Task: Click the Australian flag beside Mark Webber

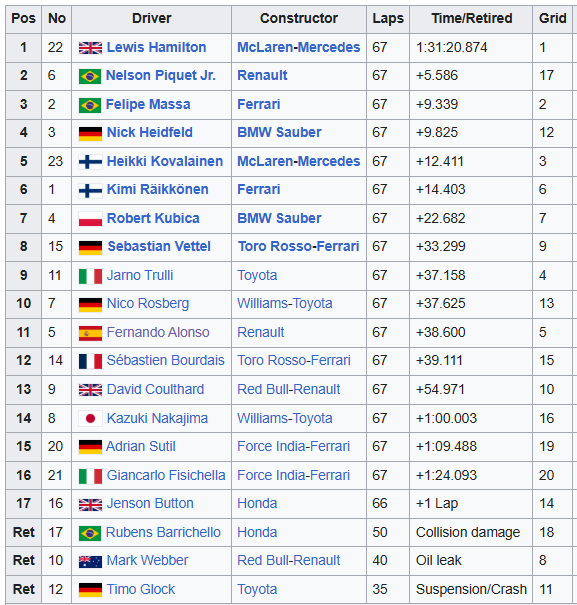Action: pos(90,561)
